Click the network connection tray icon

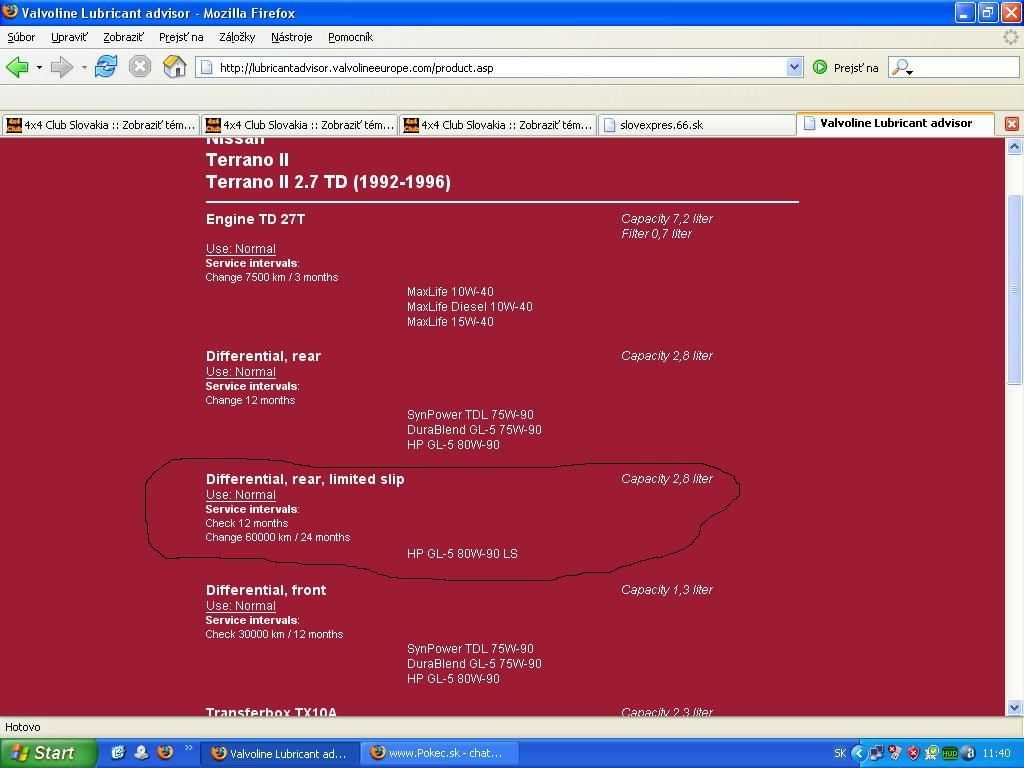click(876, 753)
